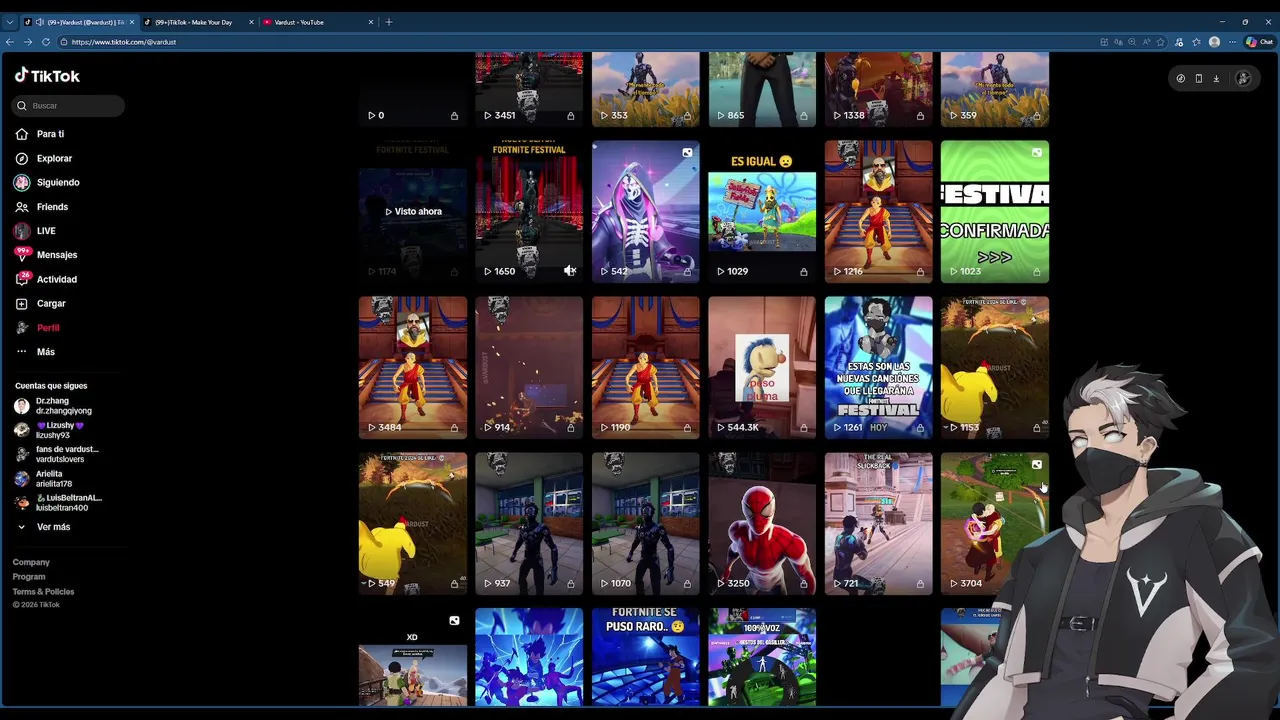Open the Perfil page
1280x720 pixels.
pos(37,328)
